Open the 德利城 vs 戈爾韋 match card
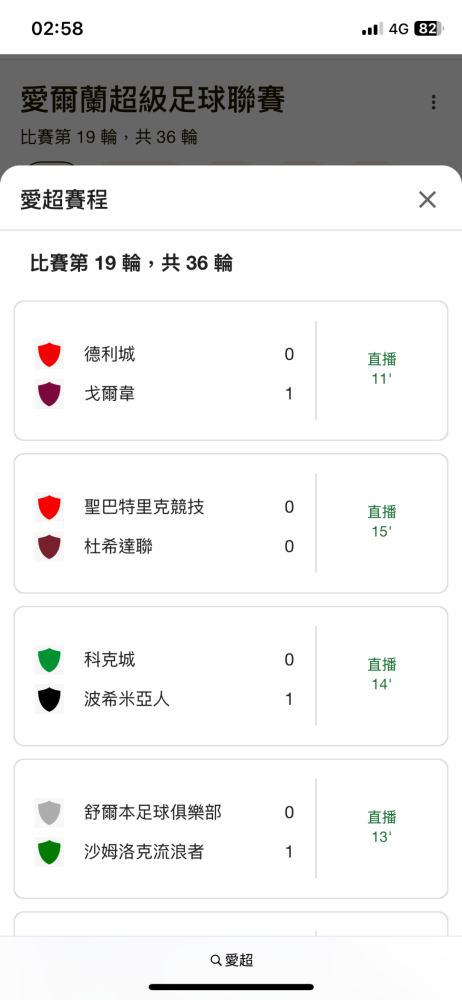Image resolution: width=462 pixels, height=1000 pixels. point(231,371)
